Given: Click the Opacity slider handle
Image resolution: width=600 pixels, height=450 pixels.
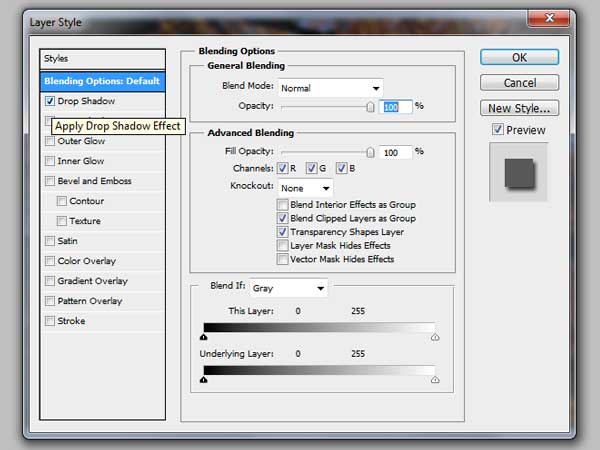Looking at the screenshot, I should point(370,106).
